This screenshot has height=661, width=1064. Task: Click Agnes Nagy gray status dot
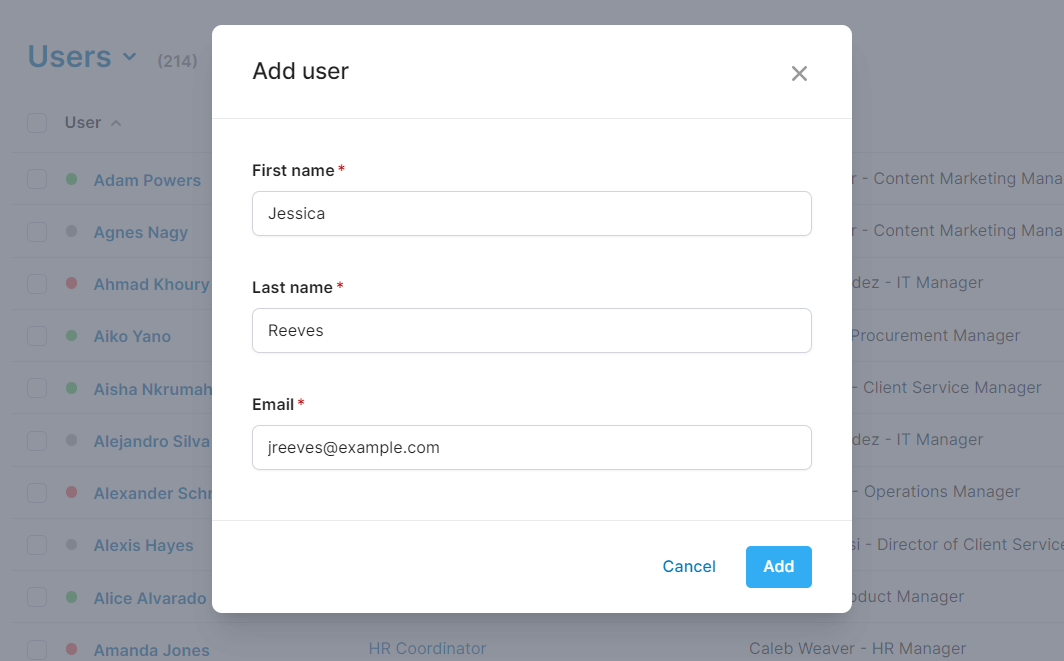(71, 231)
